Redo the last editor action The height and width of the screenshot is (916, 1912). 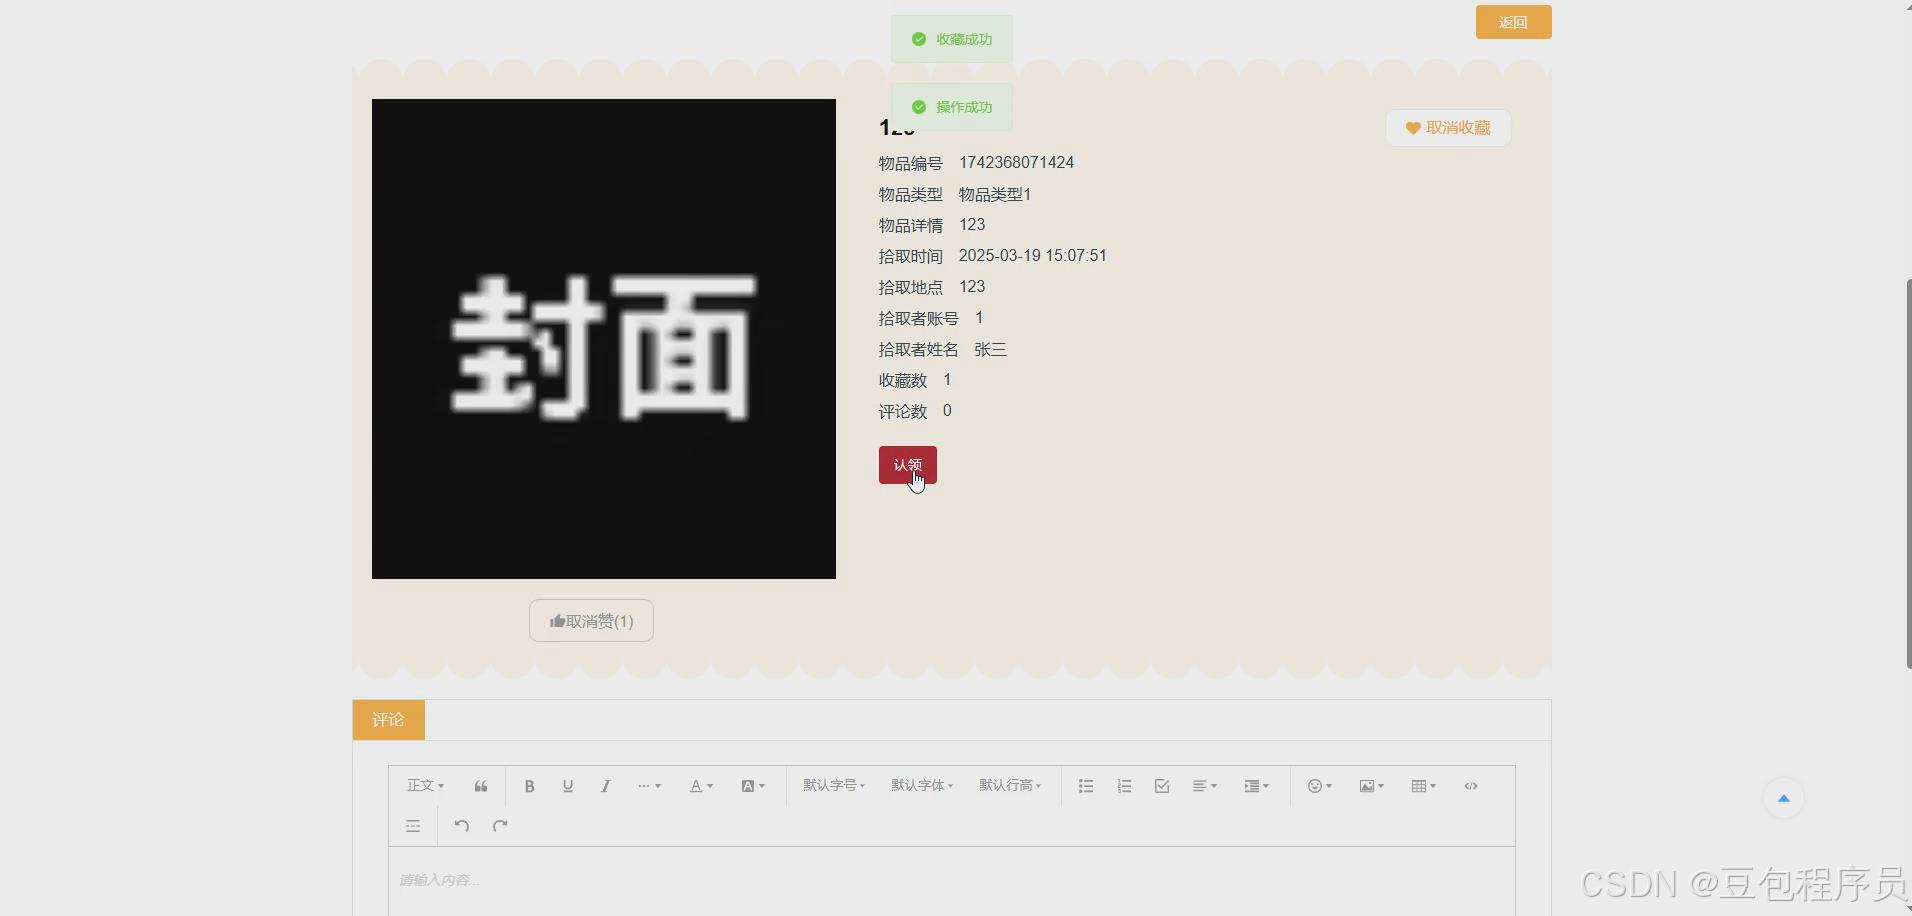499,826
